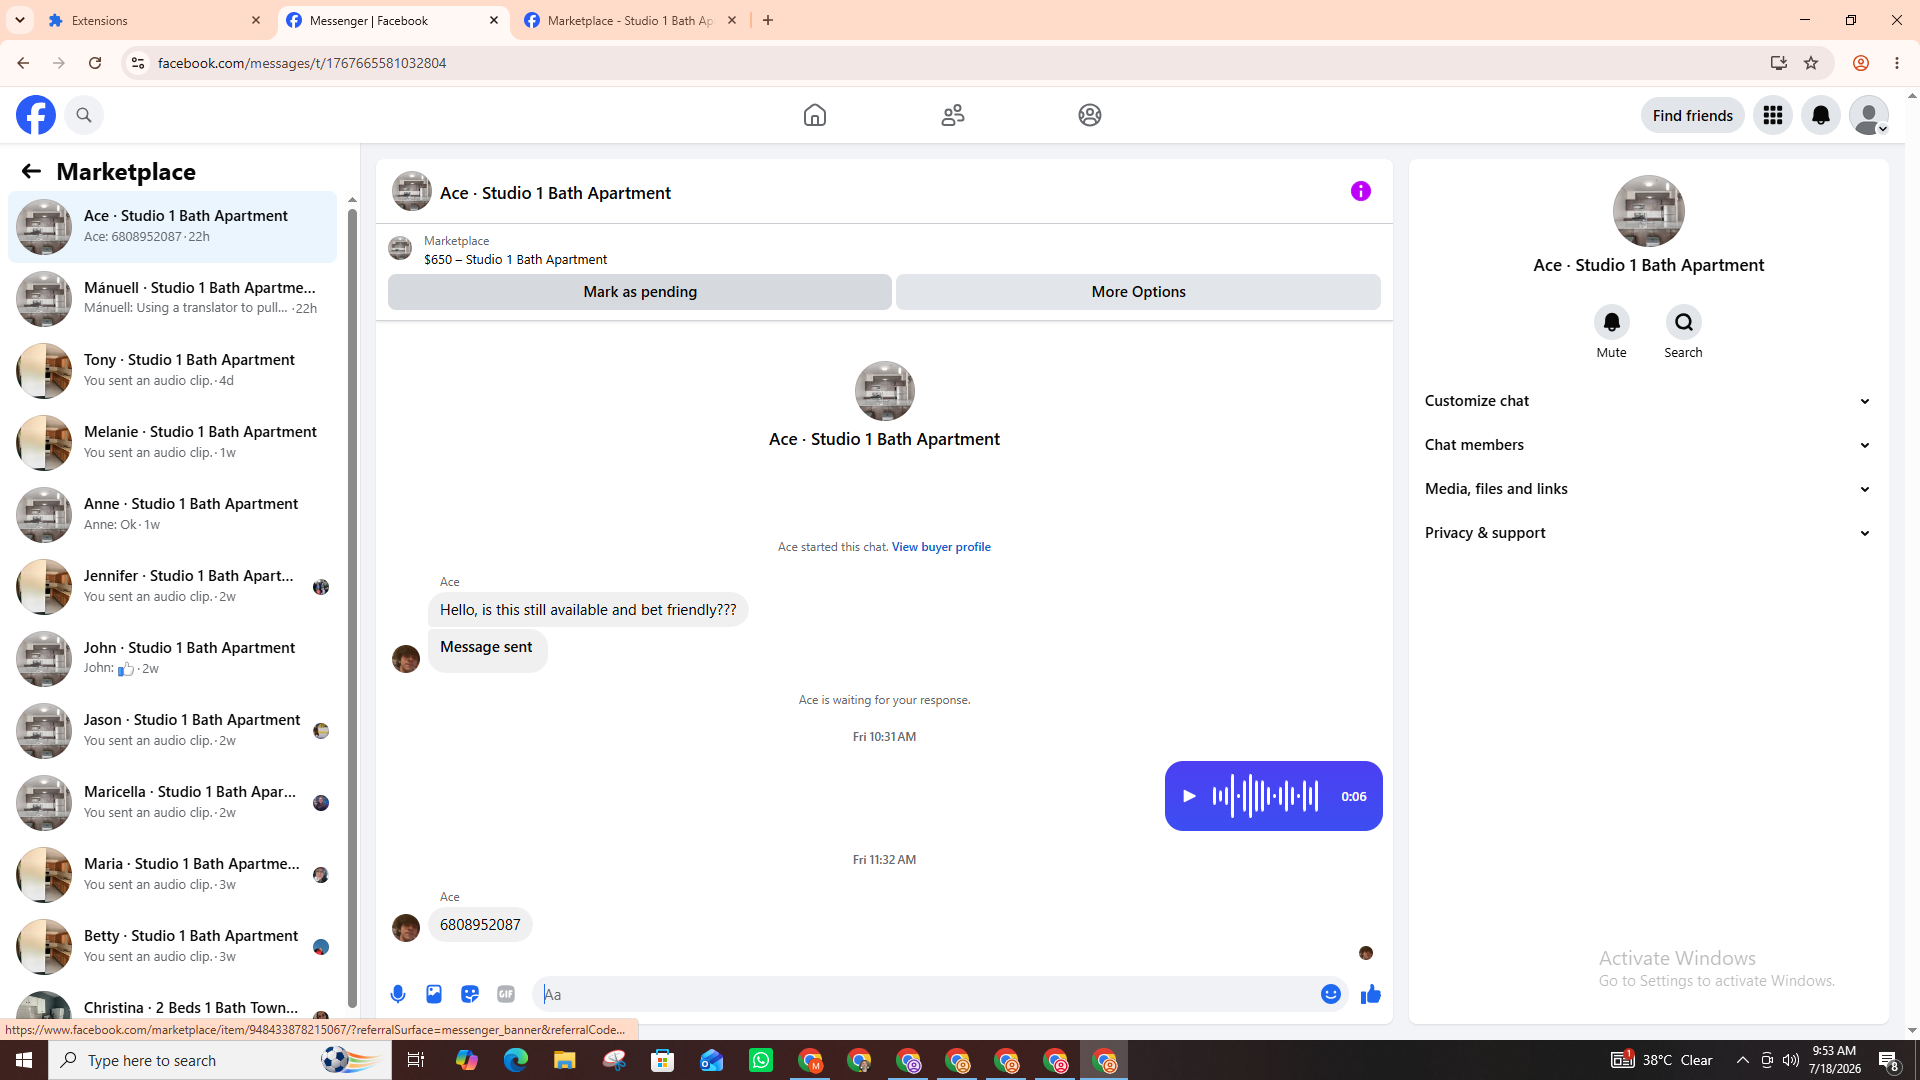Screen dimensions: 1920x1080
Task: Open Mánuell's Studio 1 Bath Apartment chat
Action: [x=173, y=298]
